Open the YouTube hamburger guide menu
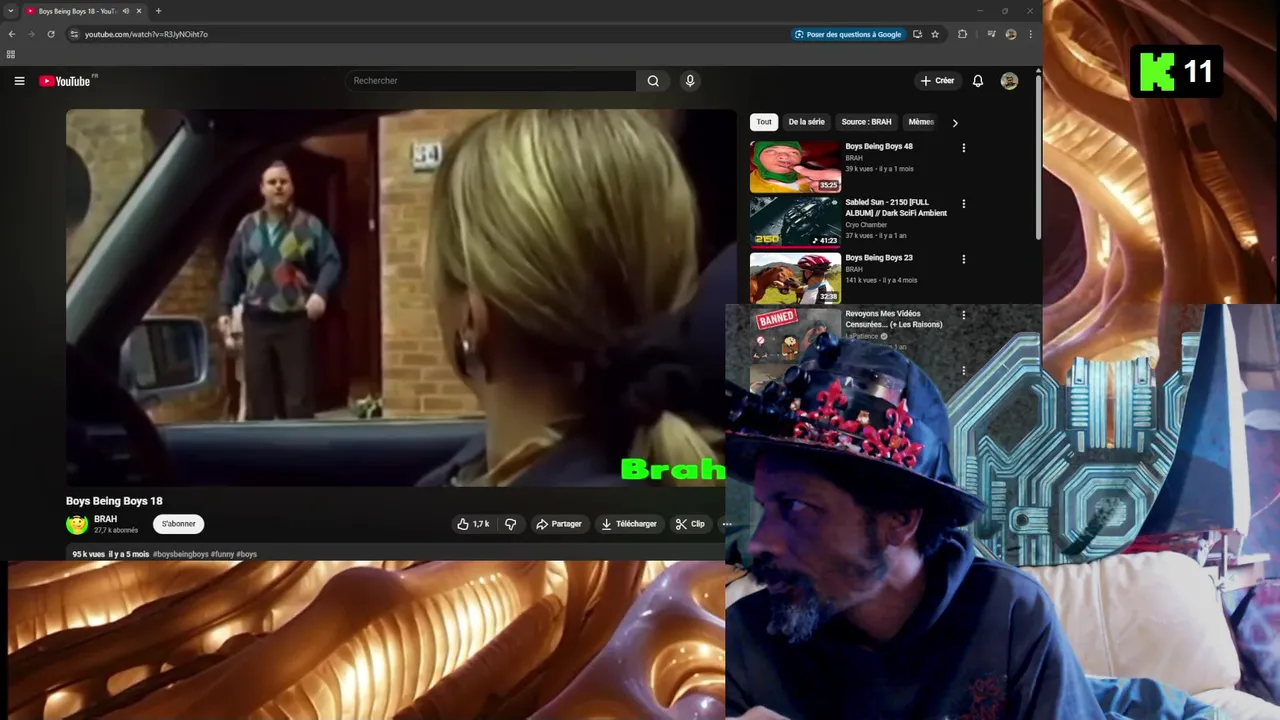 click(x=19, y=81)
